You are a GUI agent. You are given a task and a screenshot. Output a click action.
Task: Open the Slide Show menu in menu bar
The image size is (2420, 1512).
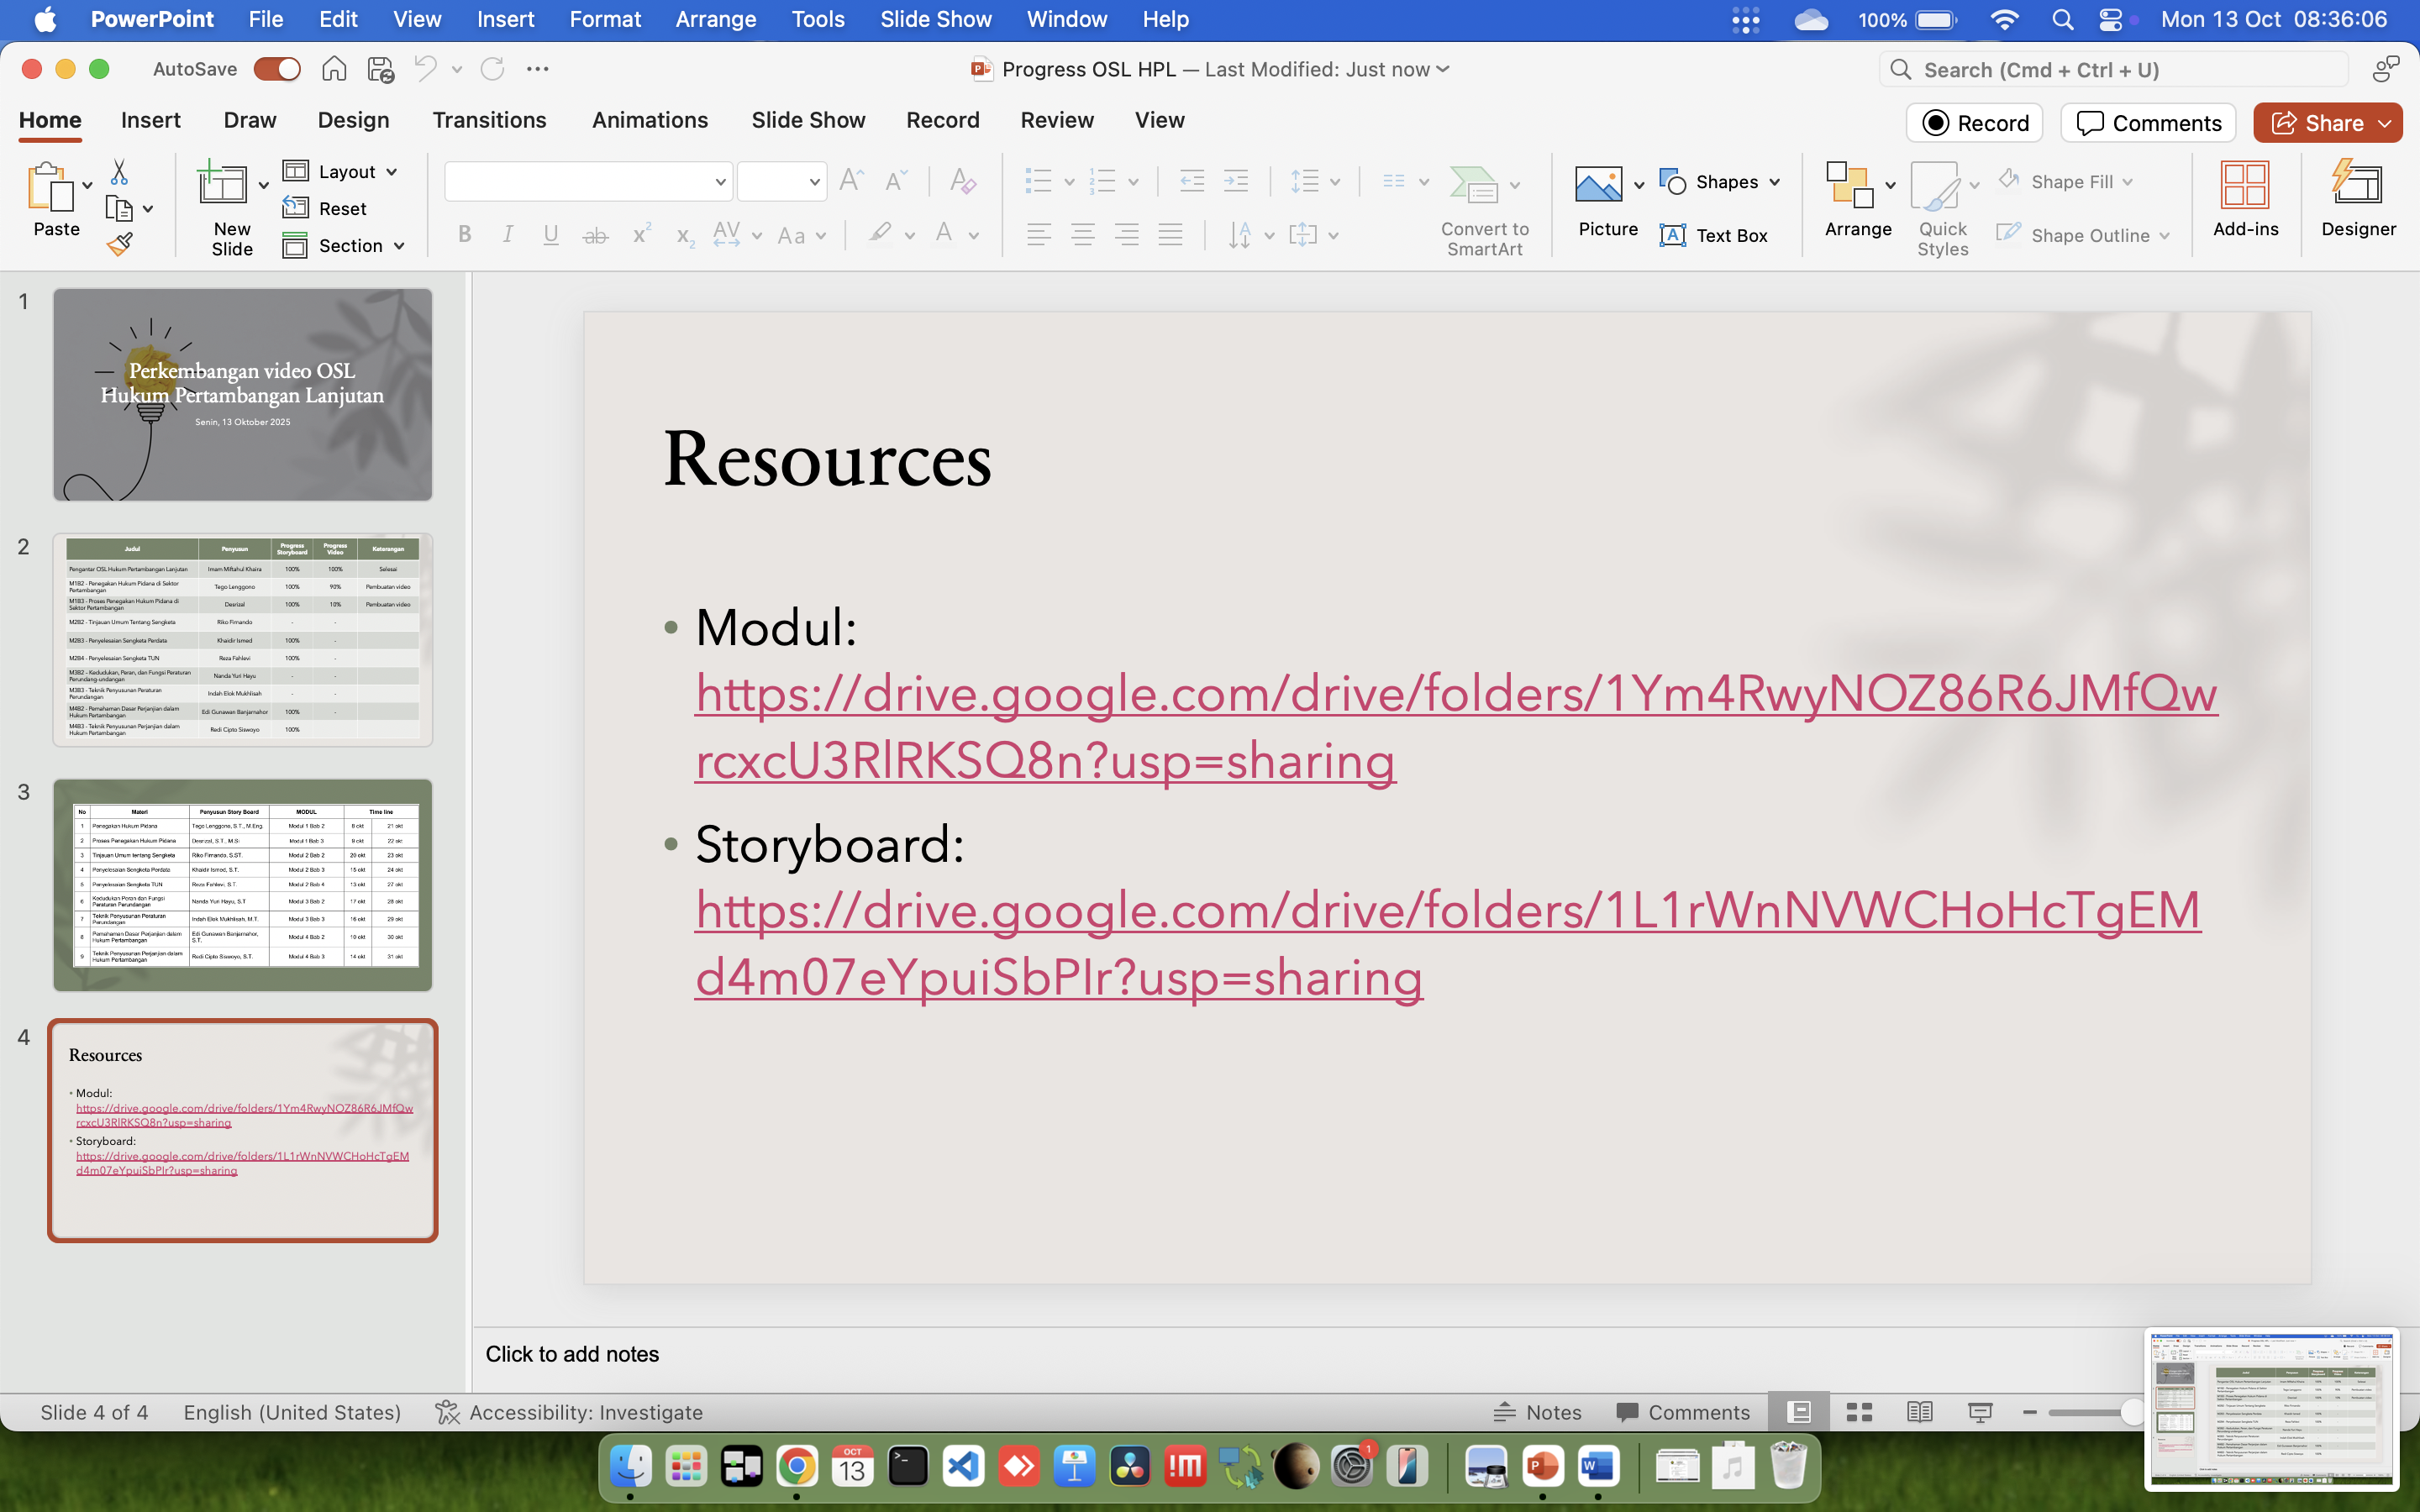coord(935,19)
